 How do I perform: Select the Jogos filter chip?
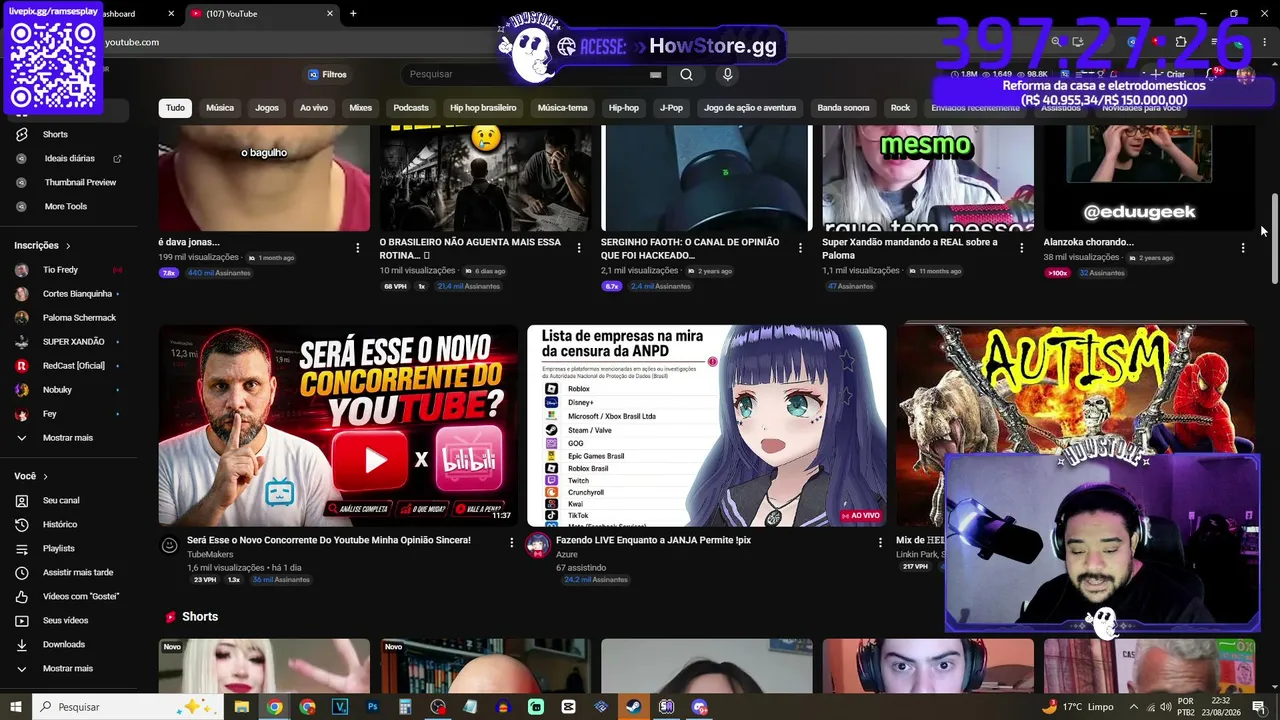[x=267, y=108]
